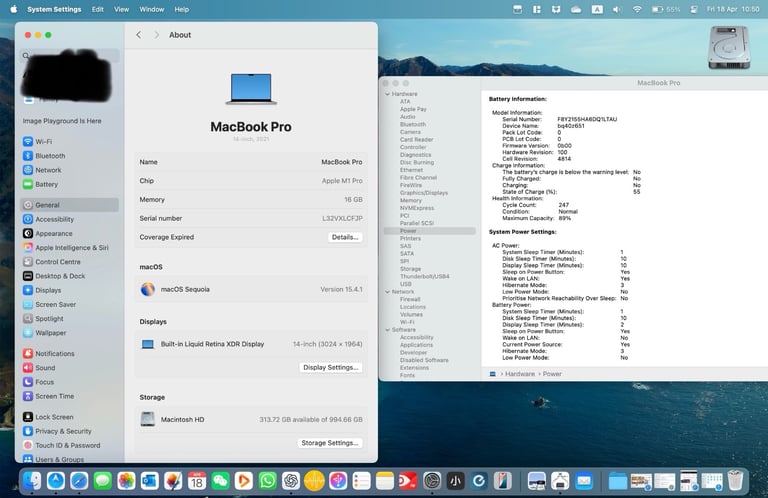Select Graphics/Displays in System Information sidebar
The height and width of the screenshot is (498, 768).
pos(424,193)
